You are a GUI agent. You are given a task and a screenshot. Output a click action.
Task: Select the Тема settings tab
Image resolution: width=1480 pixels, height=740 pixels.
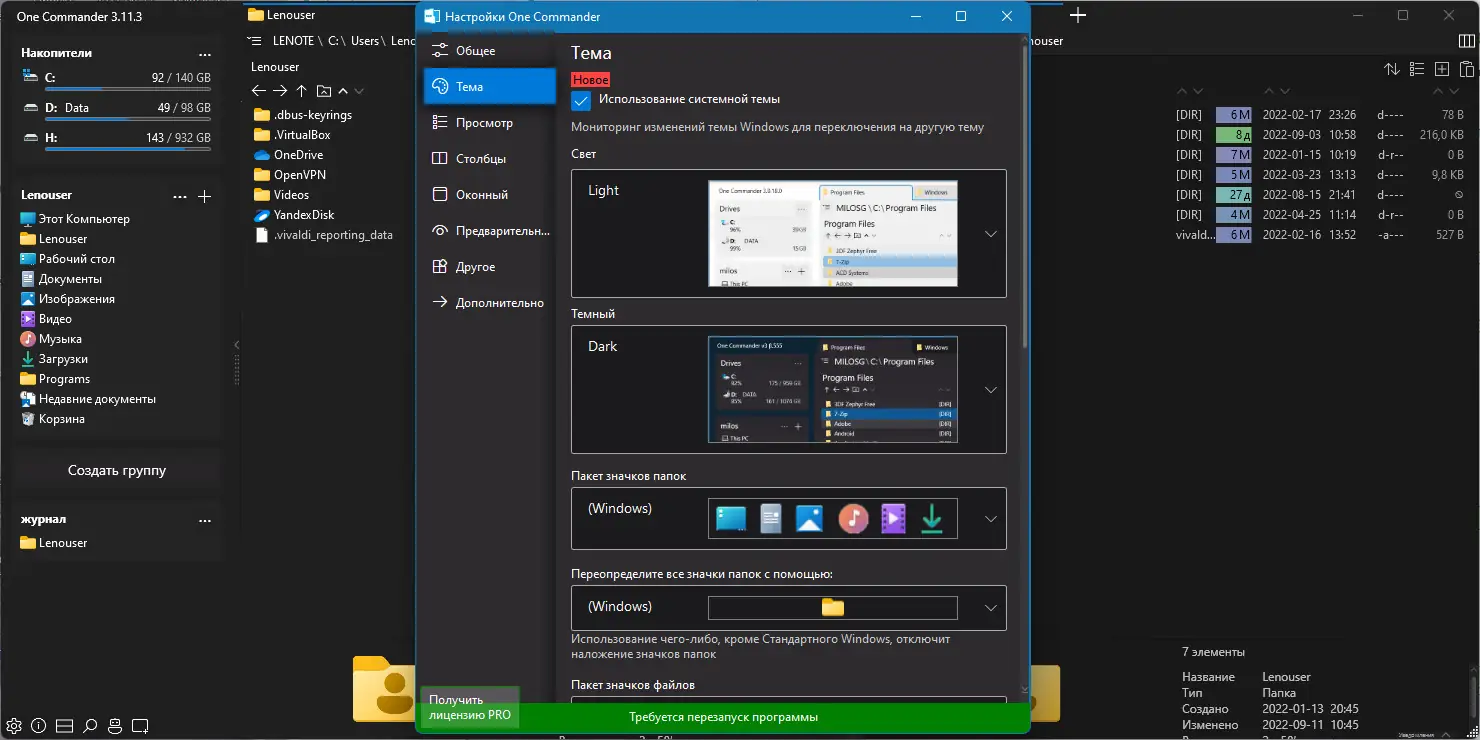coord(489,87)
